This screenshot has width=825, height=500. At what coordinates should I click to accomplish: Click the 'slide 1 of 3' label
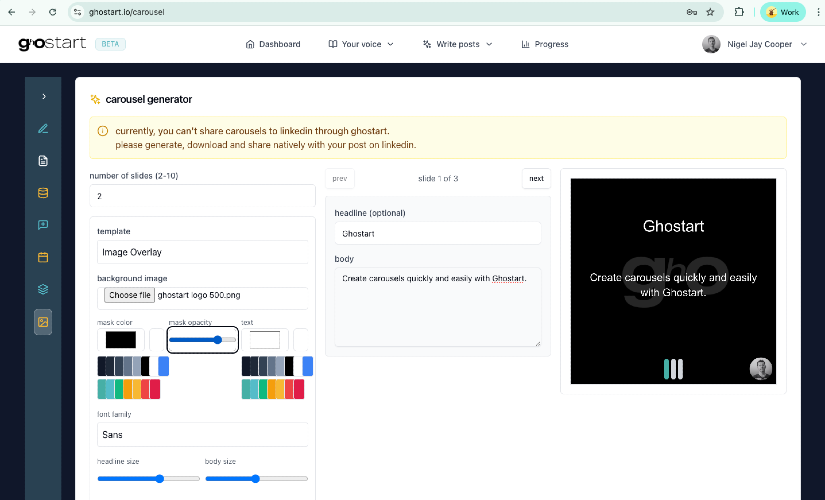click(x=438, y=178)
